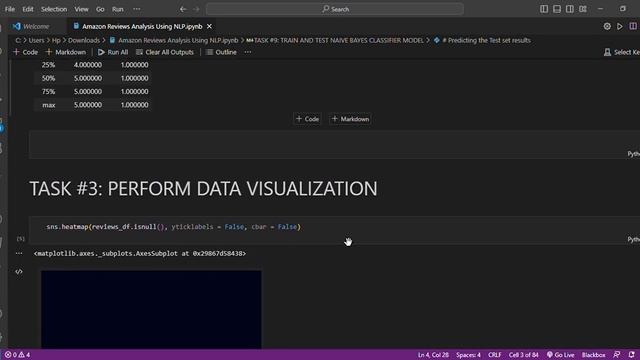Click the TASK #3: PERFORM DATA VISUALIZATION heading

203,189
